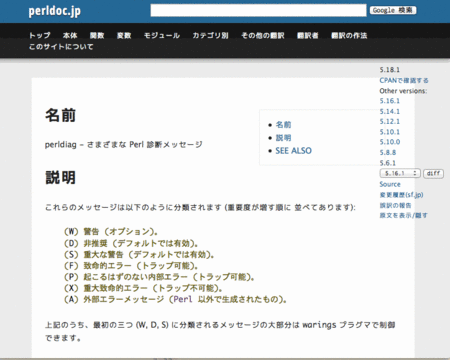The image size is (450, 360).
Task: Click the (P) 起こるはずのない内部エラー line
Action: pyautogui.click(x=159, y=277)
